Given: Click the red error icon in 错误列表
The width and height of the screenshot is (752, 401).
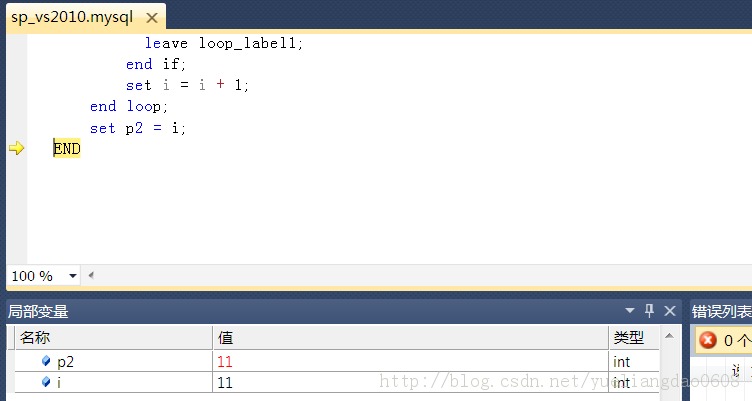Looking at the screenshot, I should 708,340.
